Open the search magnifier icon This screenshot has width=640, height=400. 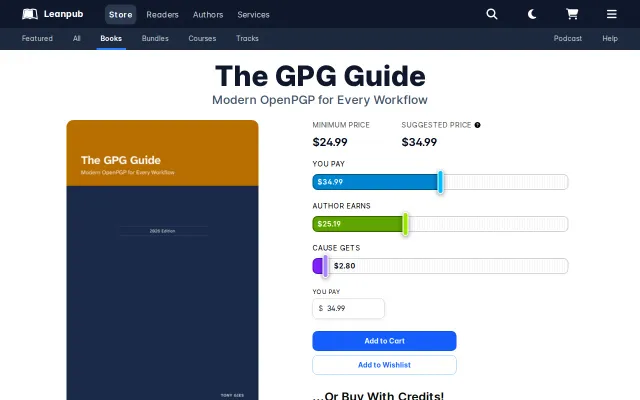point(492,14)
